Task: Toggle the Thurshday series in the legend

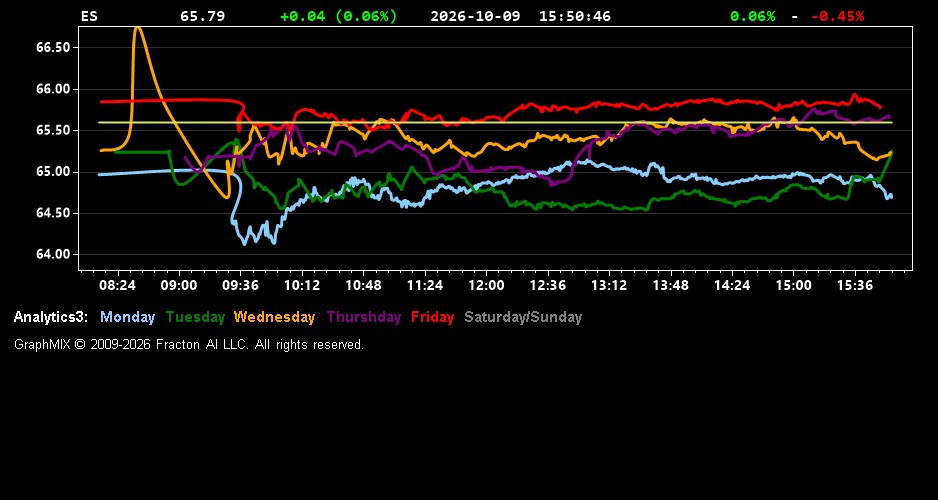Action: click(x=364, y=318)
